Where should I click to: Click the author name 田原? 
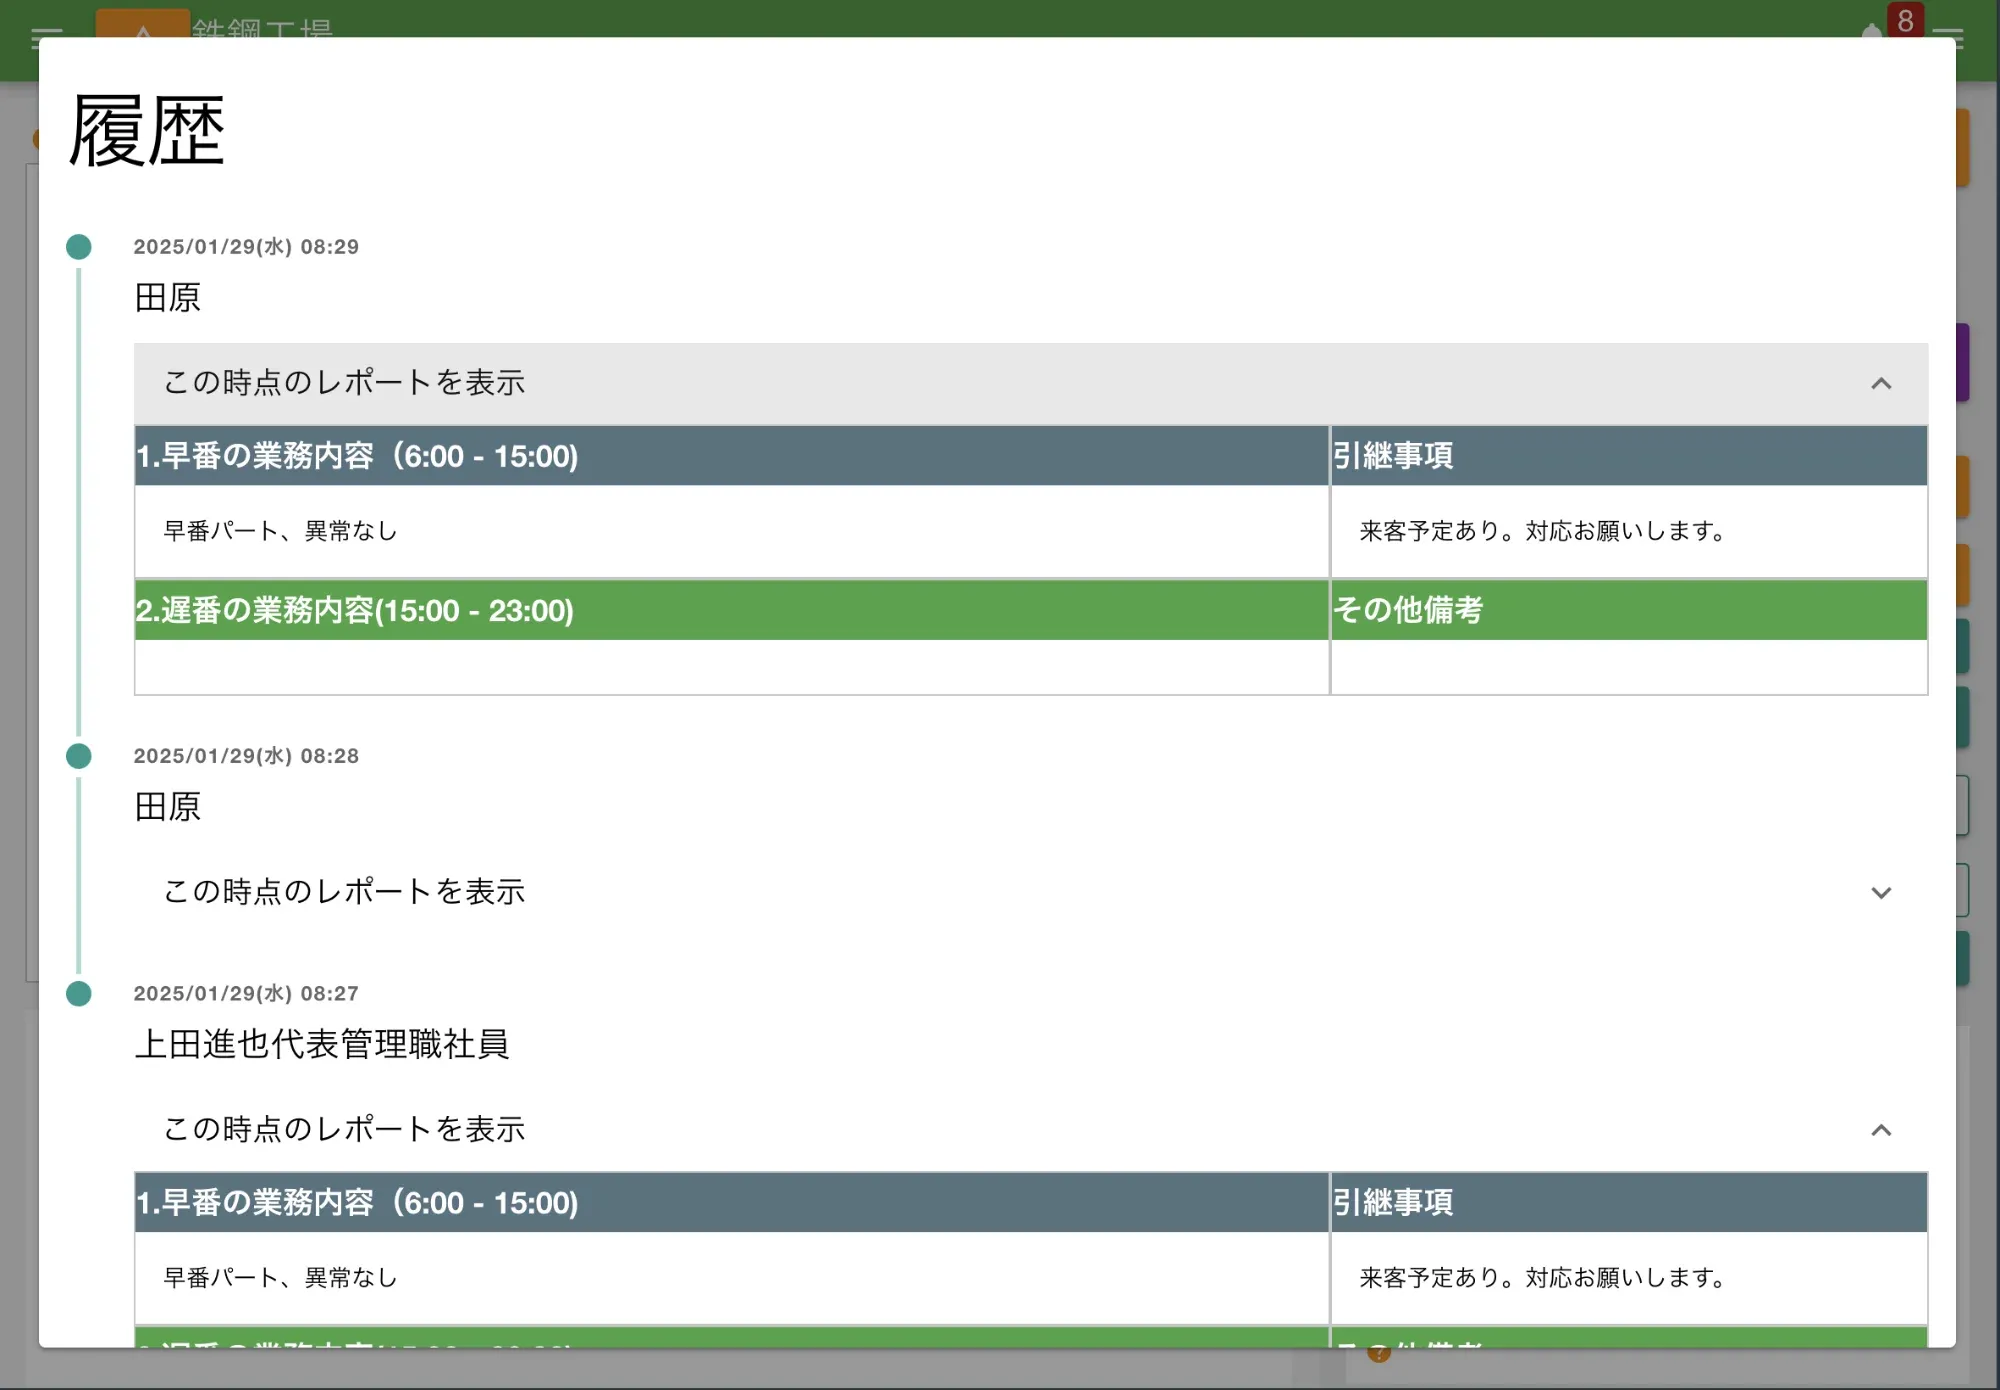[168, 298]
